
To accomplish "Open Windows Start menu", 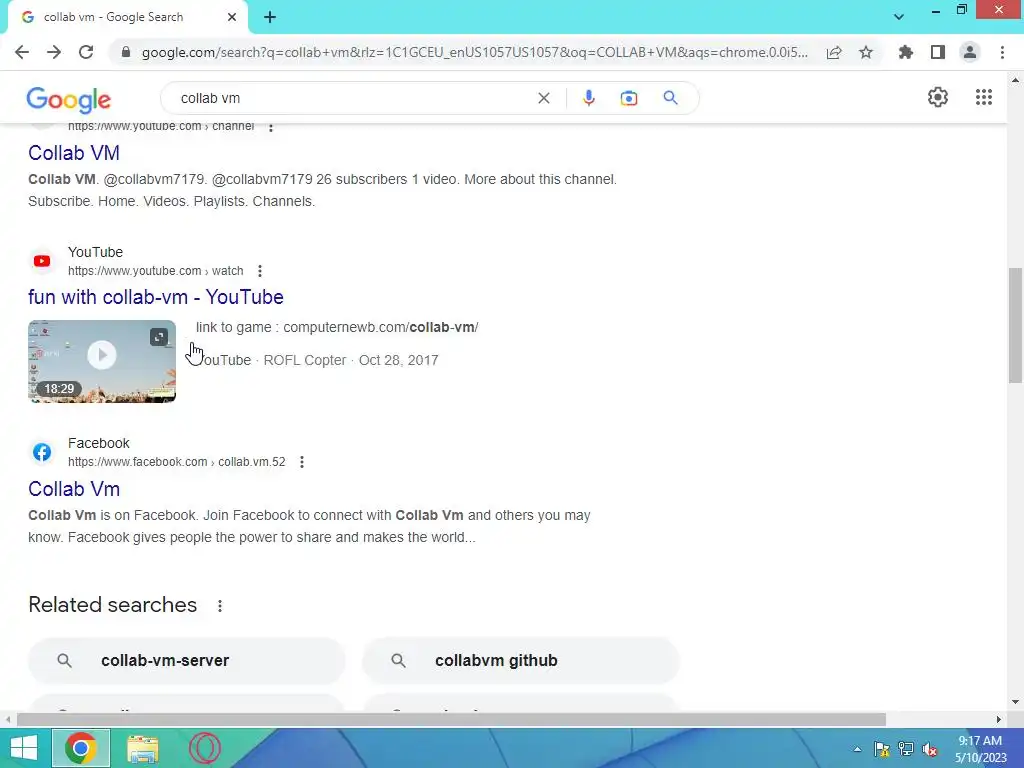I will point(24,748).
